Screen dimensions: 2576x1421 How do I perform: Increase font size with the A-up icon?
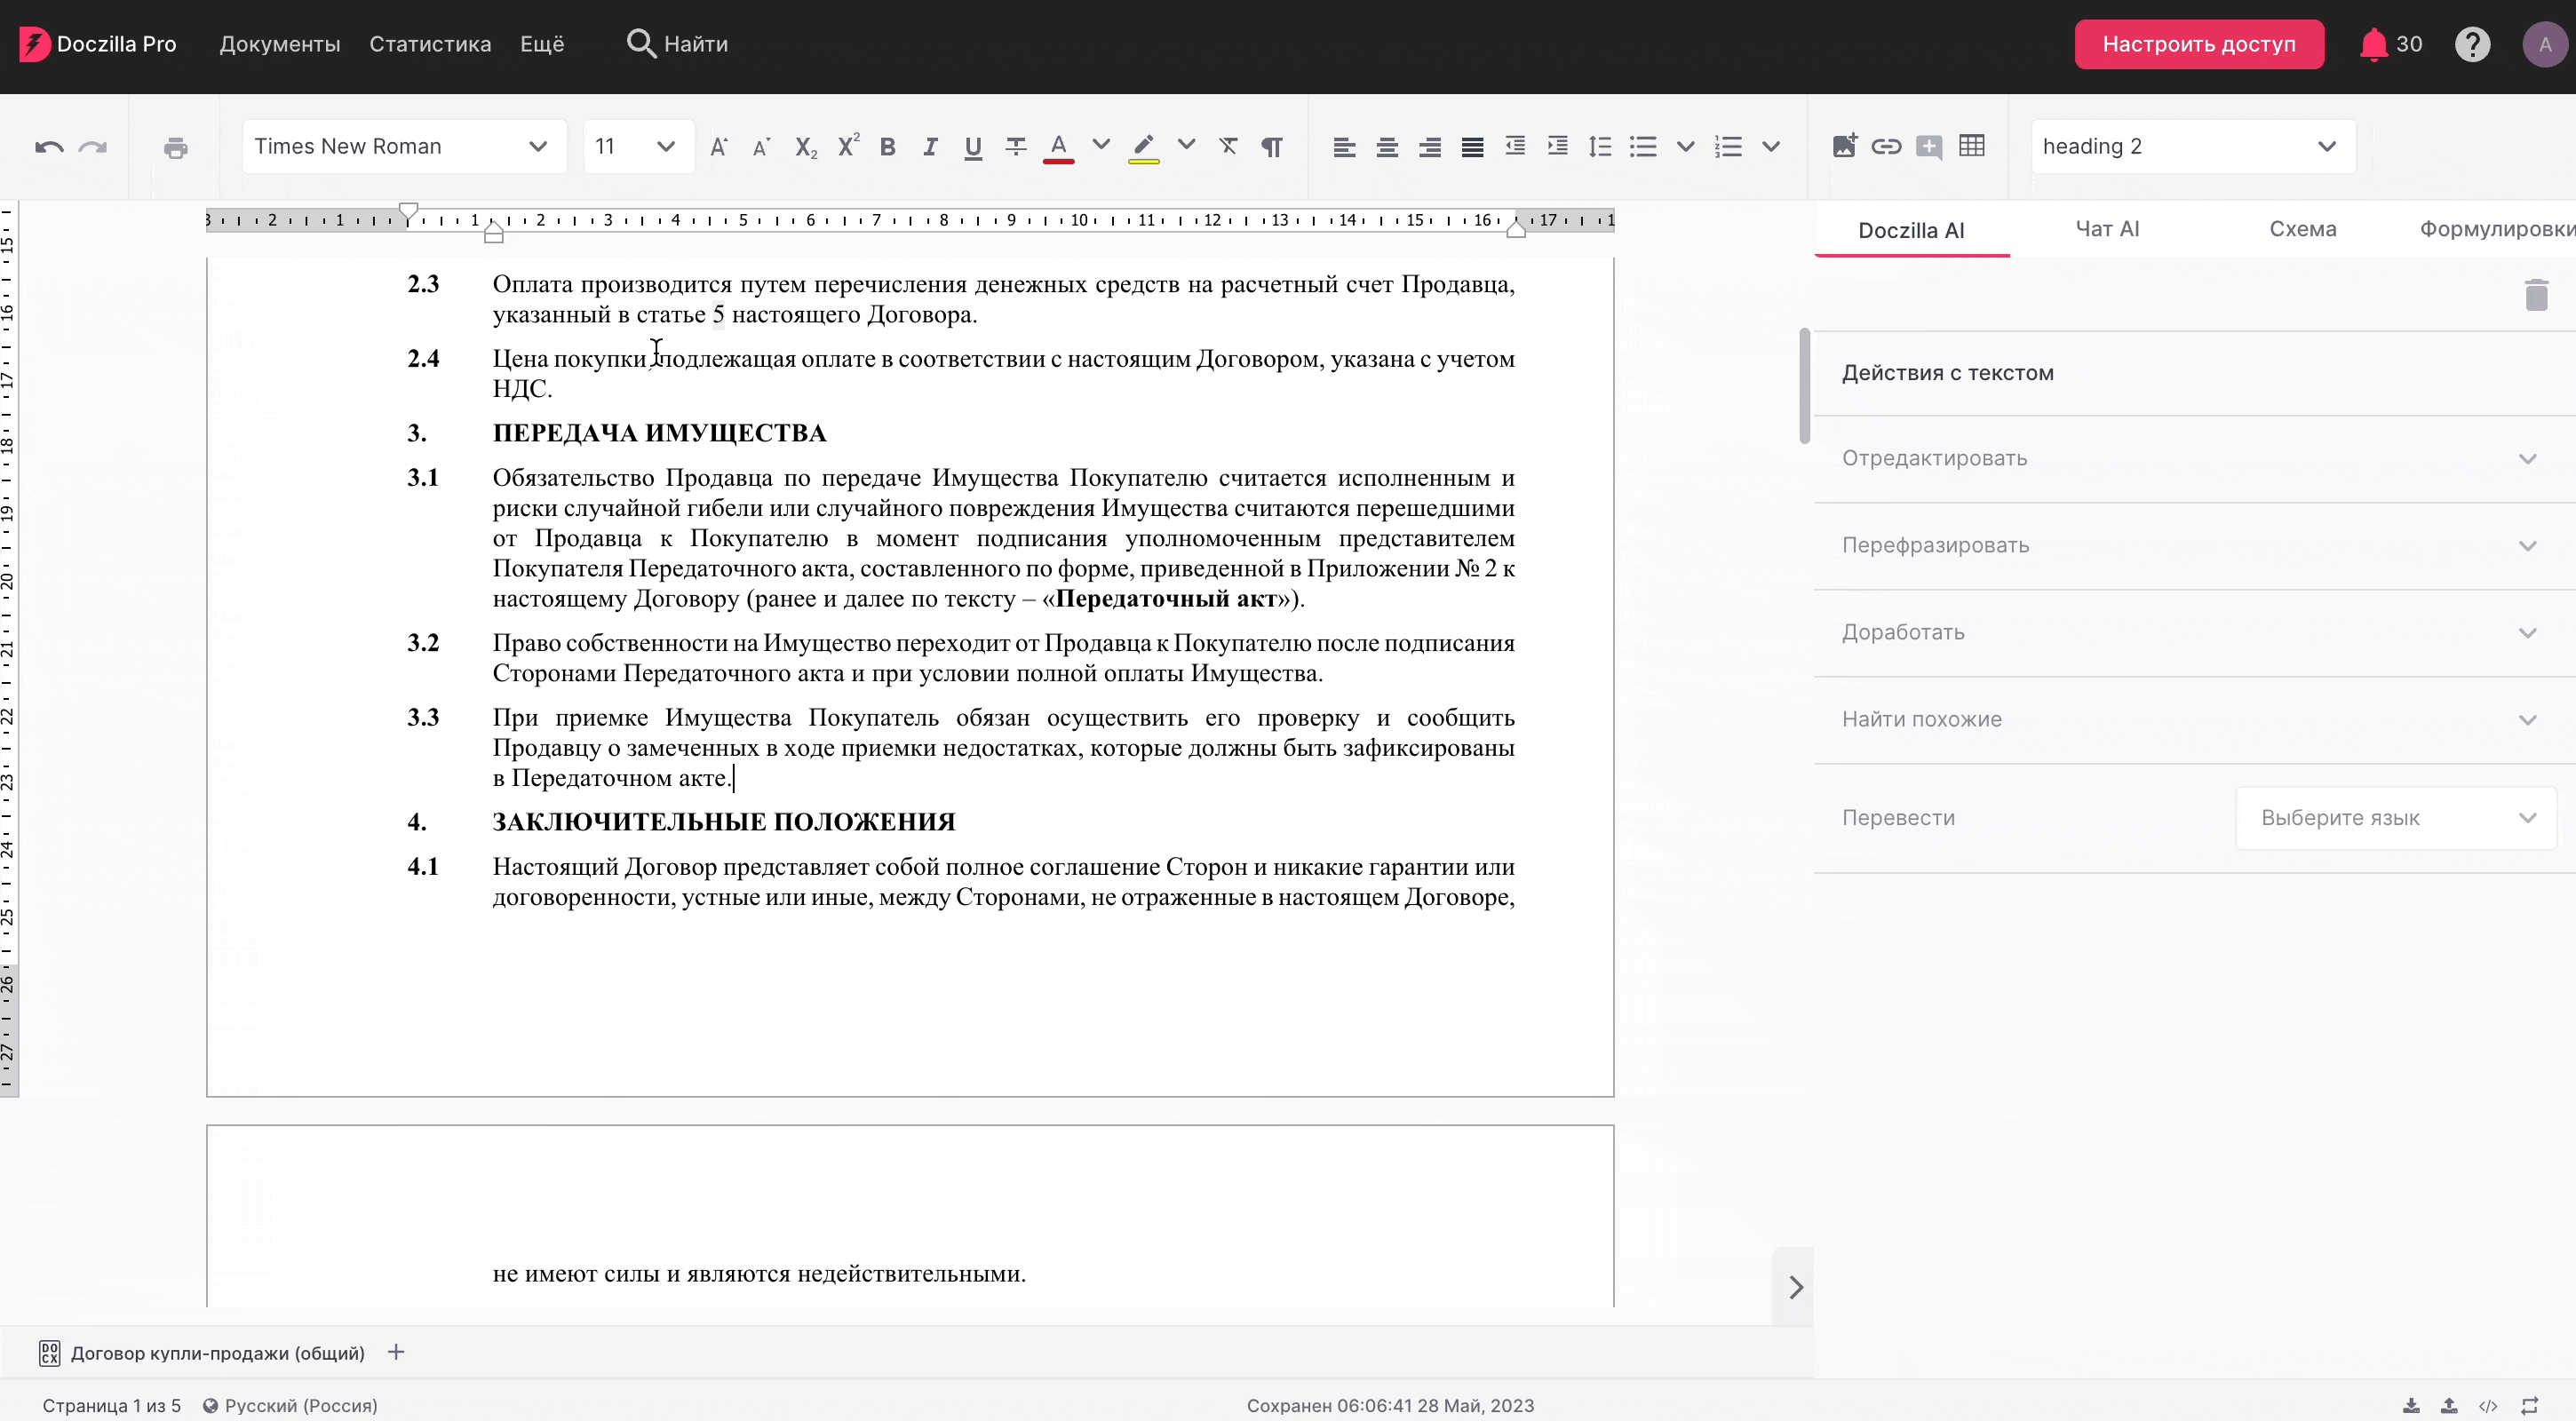[x=719, y=147]
